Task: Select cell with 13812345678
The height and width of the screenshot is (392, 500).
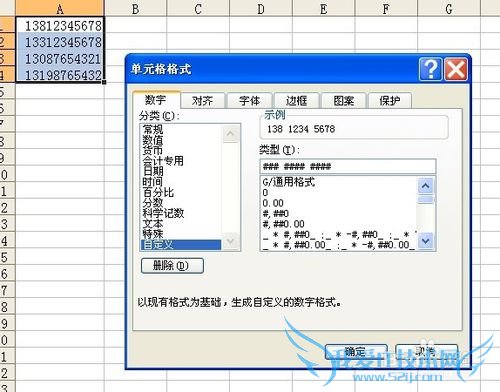Action: pyautogui.click(x=60, y=25)
